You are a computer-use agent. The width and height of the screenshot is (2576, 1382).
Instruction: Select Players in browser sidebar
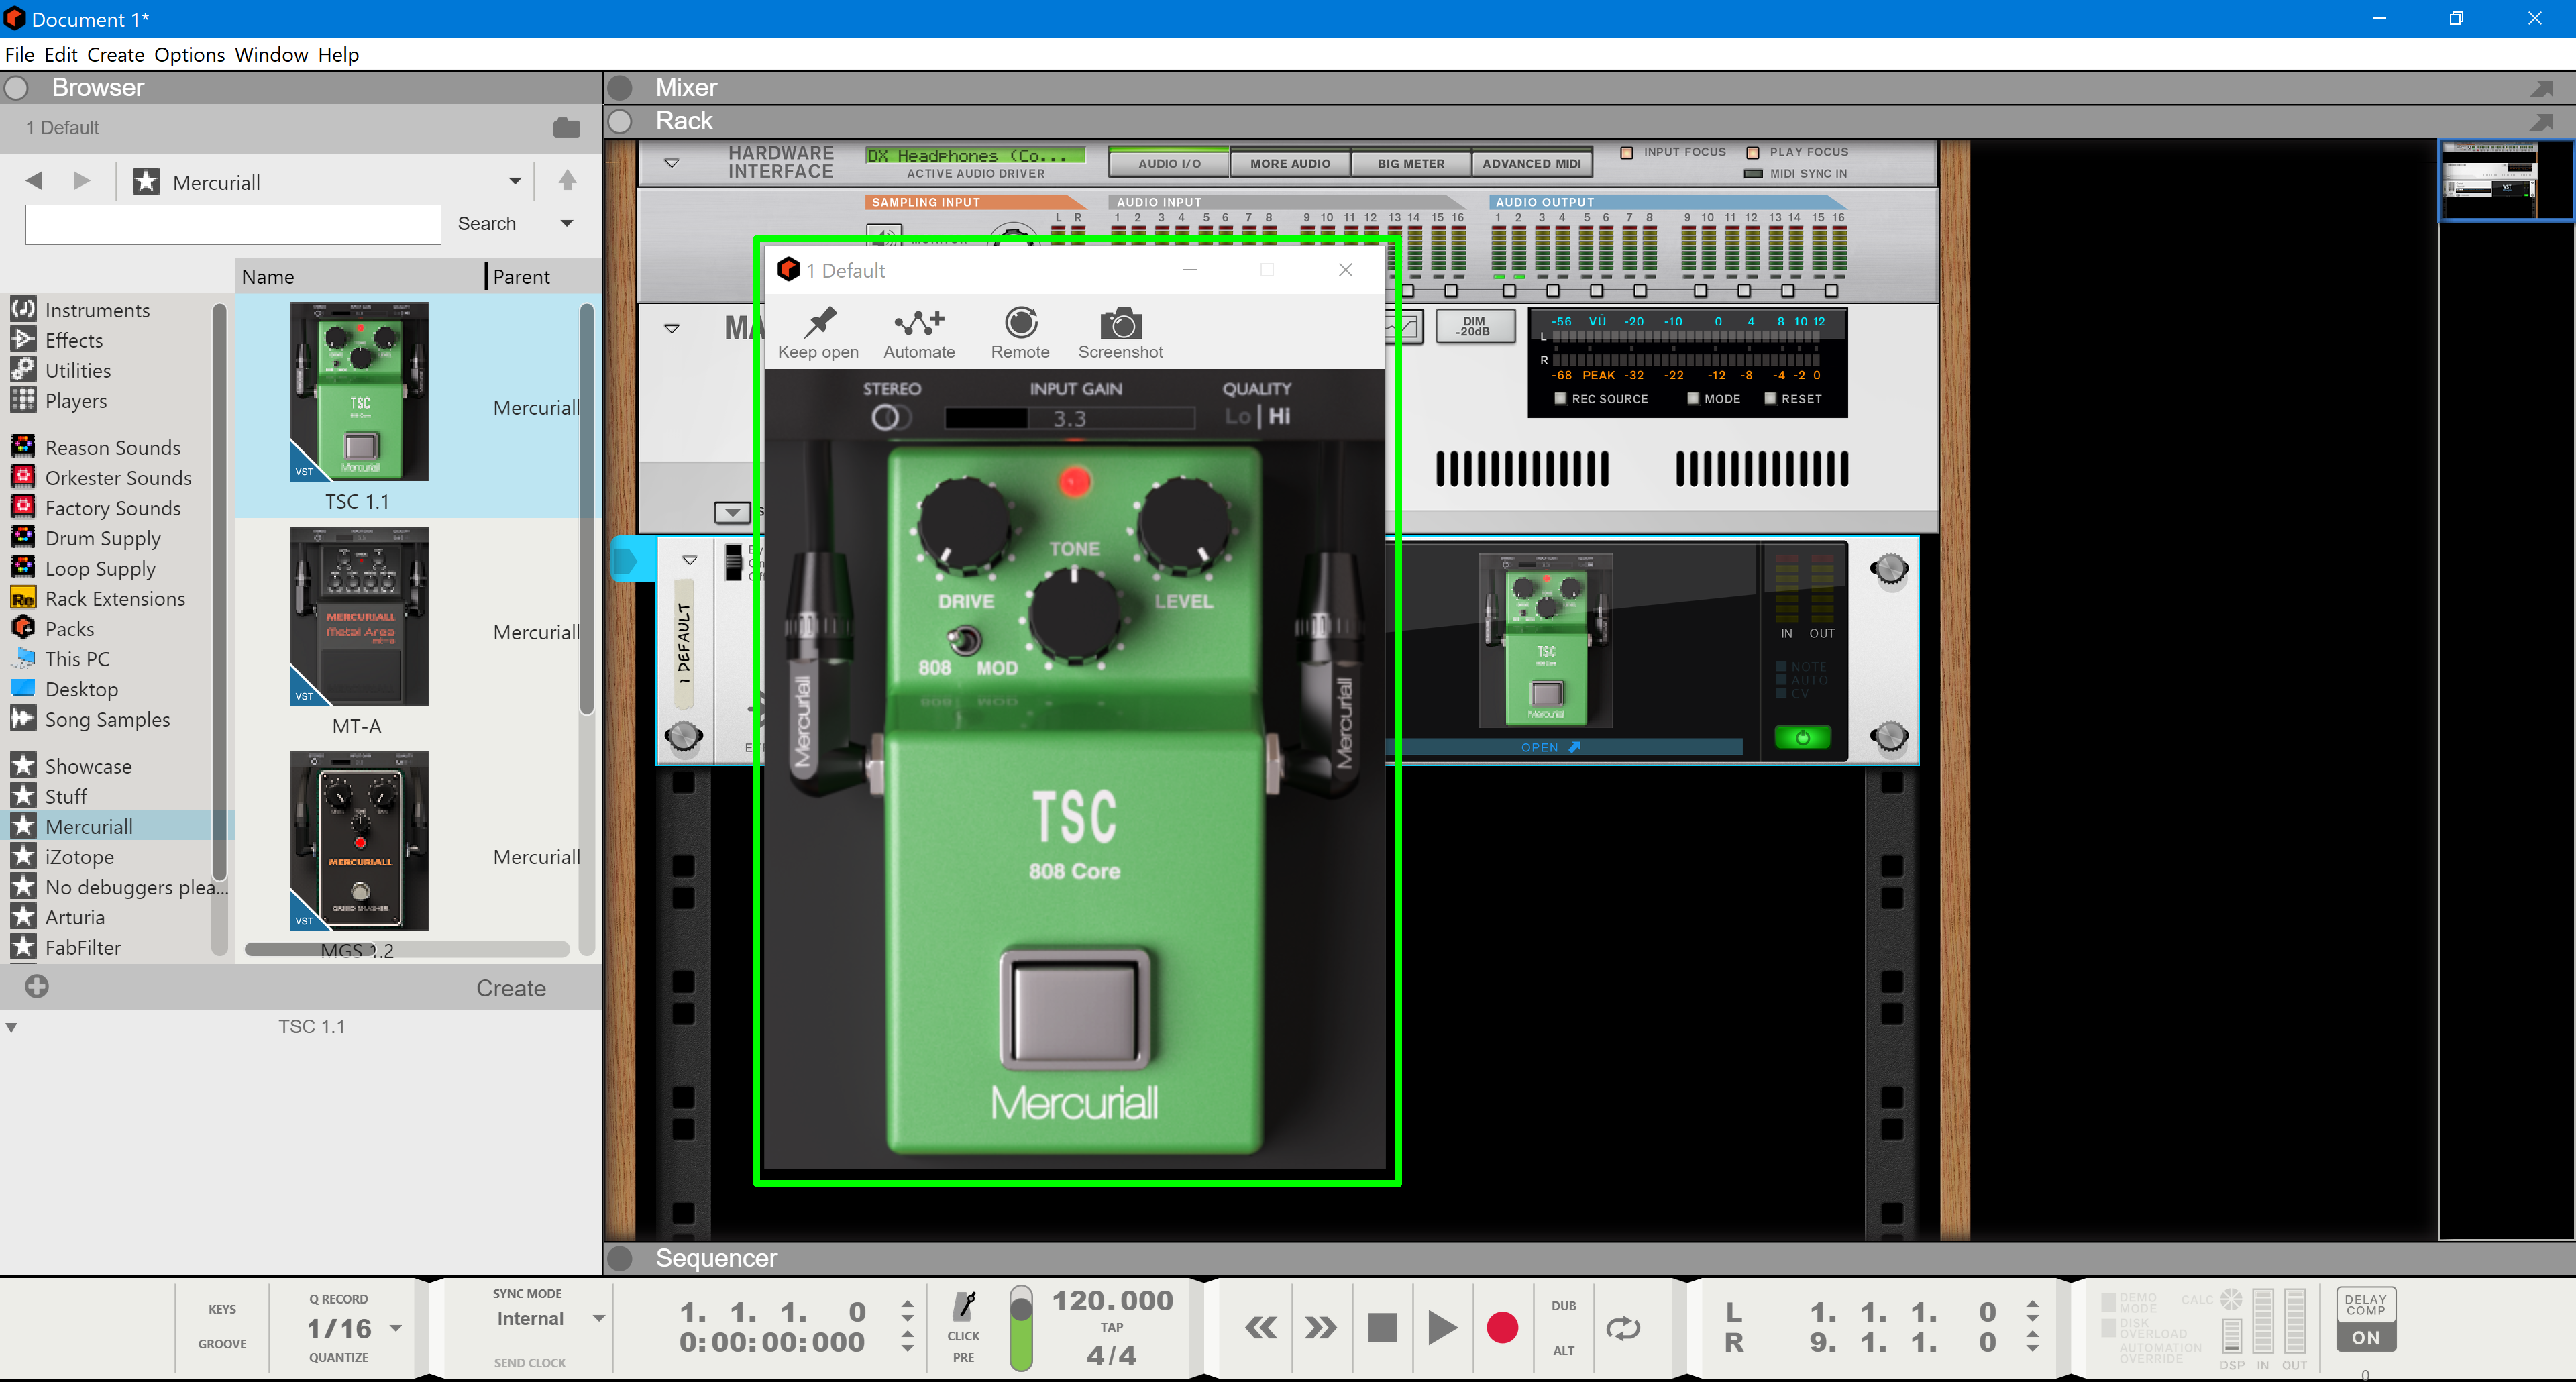tap(75, 401)
